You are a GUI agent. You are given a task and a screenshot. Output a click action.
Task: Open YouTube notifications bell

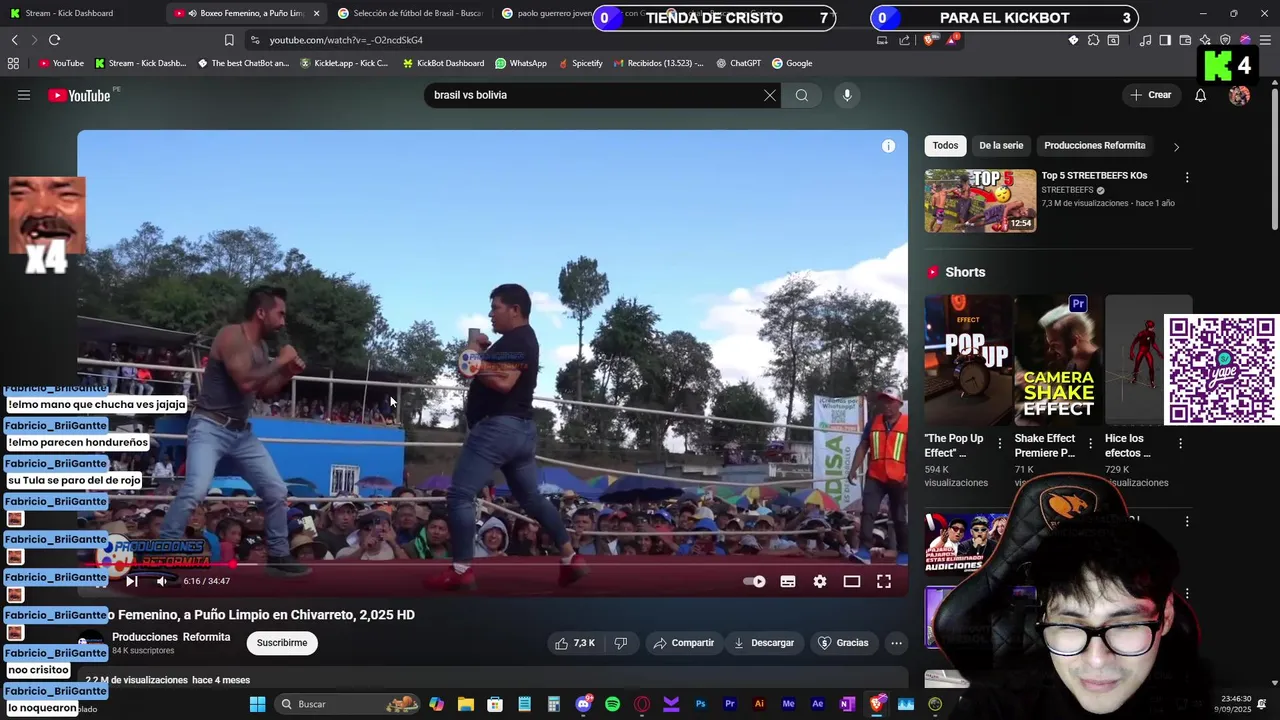(1201, 95)
